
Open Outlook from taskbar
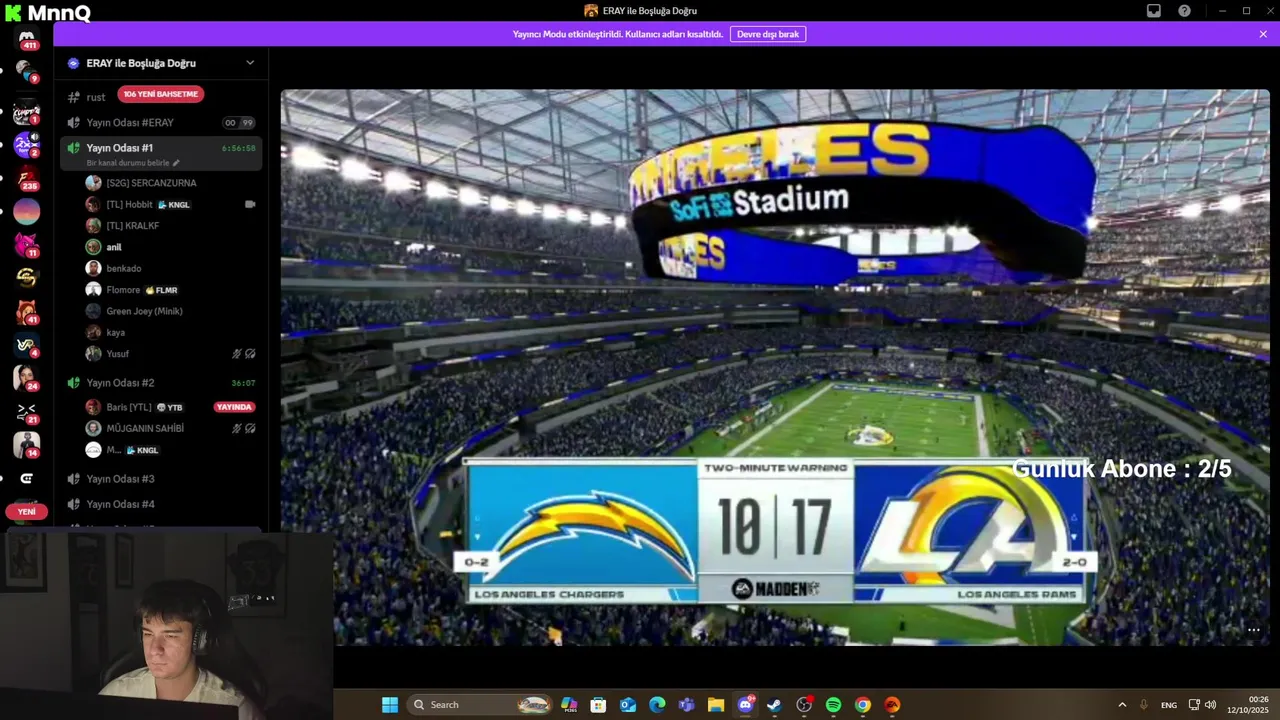628,705
